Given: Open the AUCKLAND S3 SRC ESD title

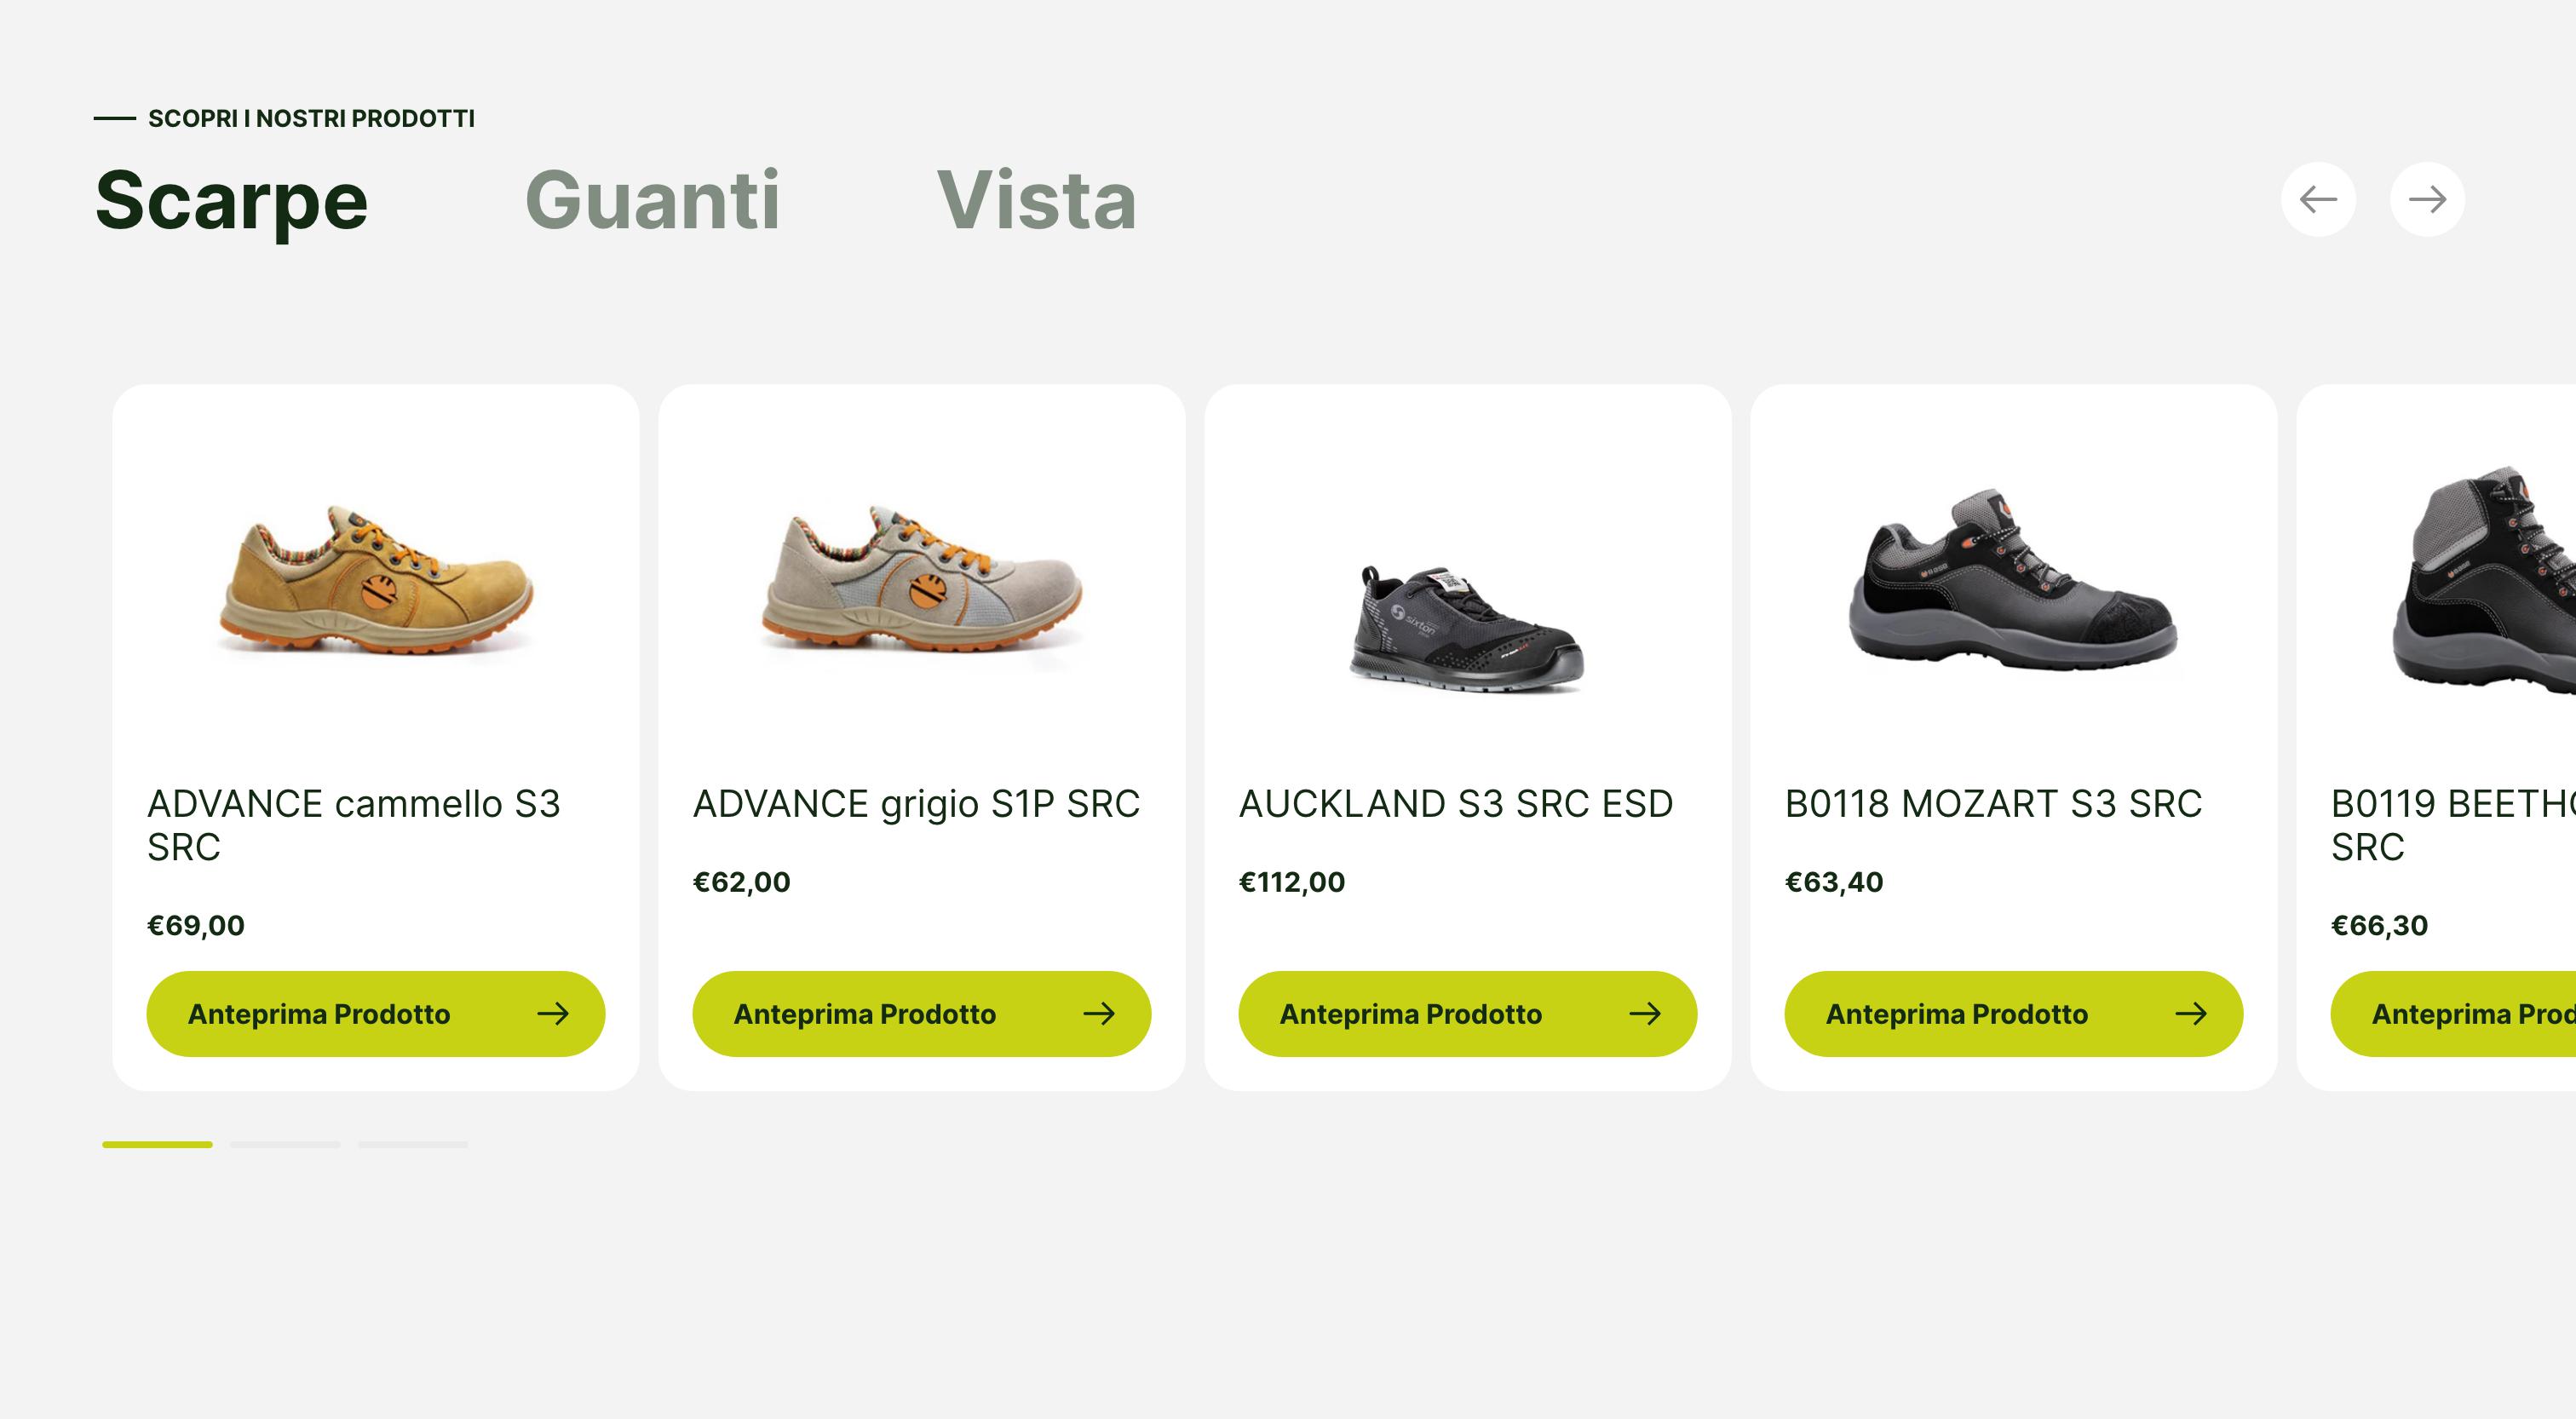Looking at the screenshot, I should pyautogui.click(x=1455, y=803).
